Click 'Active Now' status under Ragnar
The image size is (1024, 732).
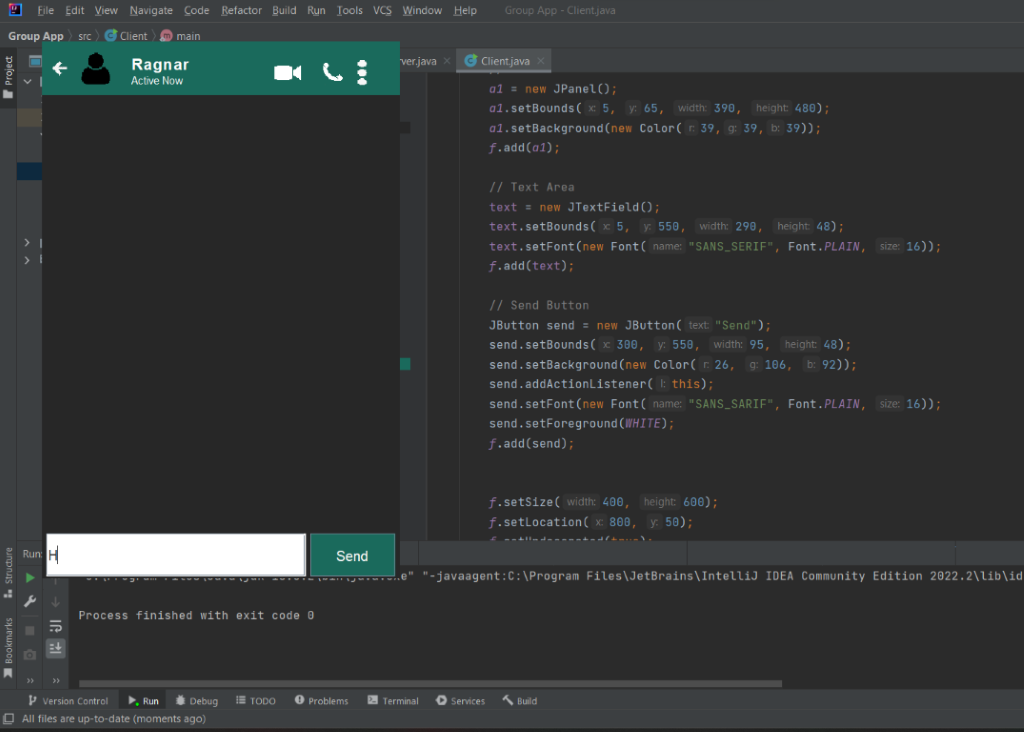(157, 81)
